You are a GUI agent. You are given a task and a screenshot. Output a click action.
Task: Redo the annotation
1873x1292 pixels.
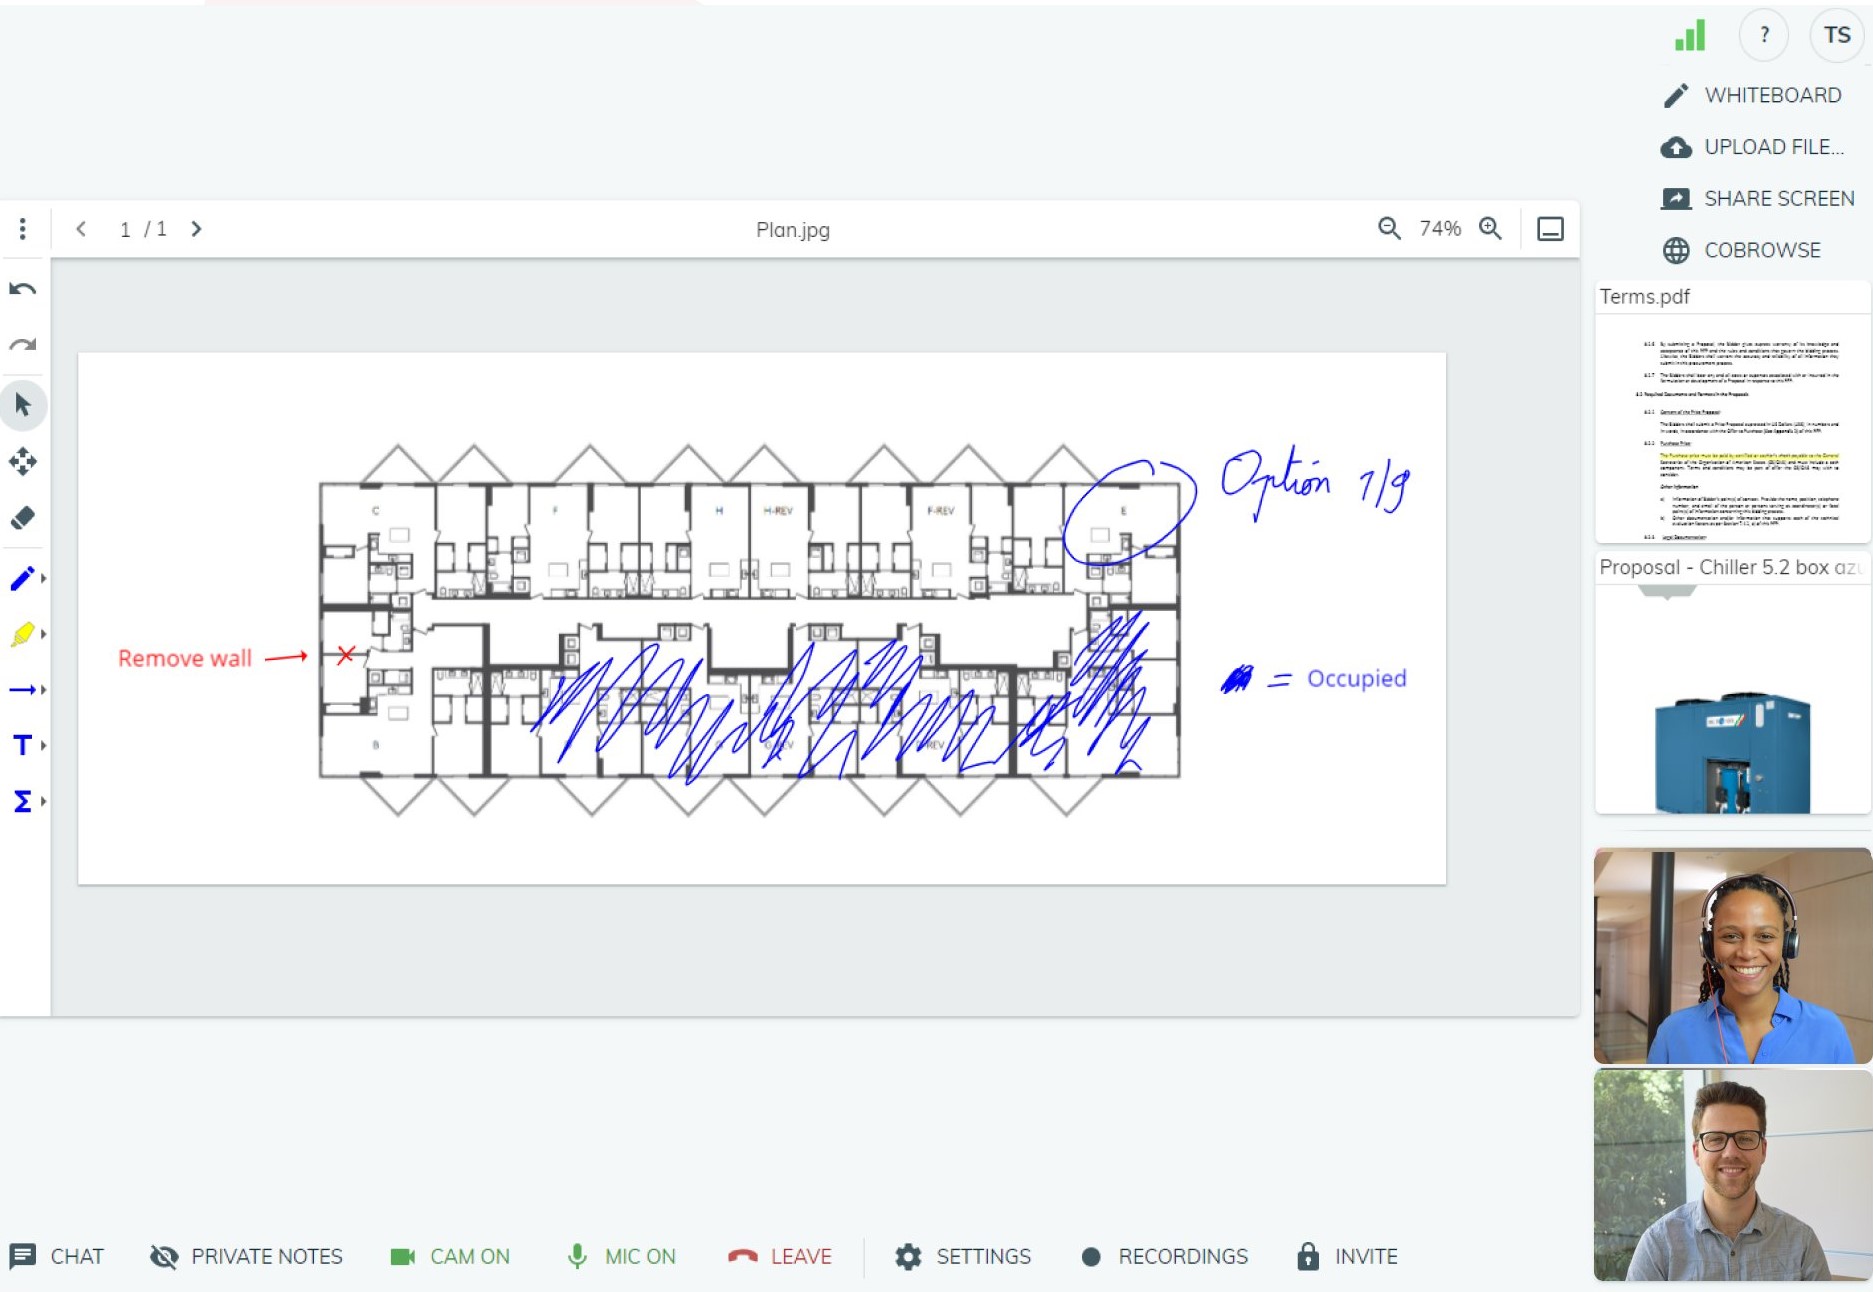pos(23,345)
